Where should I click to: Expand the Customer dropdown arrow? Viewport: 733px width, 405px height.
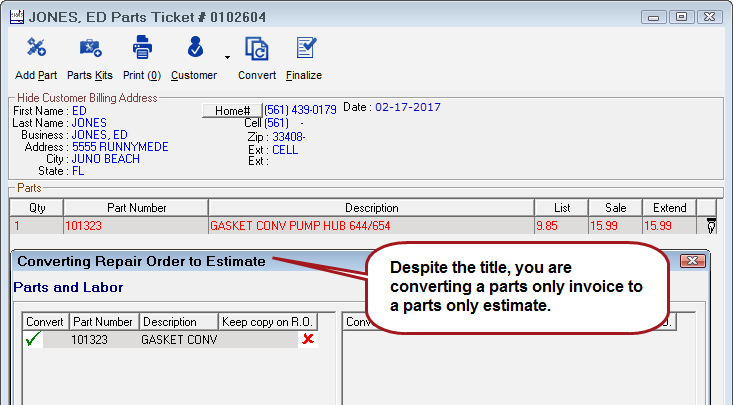[227, 57]
